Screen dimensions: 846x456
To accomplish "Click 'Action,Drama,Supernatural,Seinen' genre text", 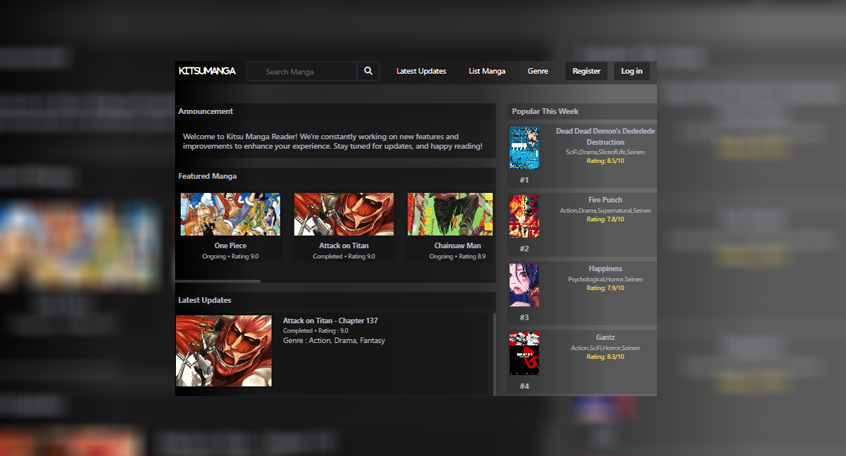I will point(605,210).
